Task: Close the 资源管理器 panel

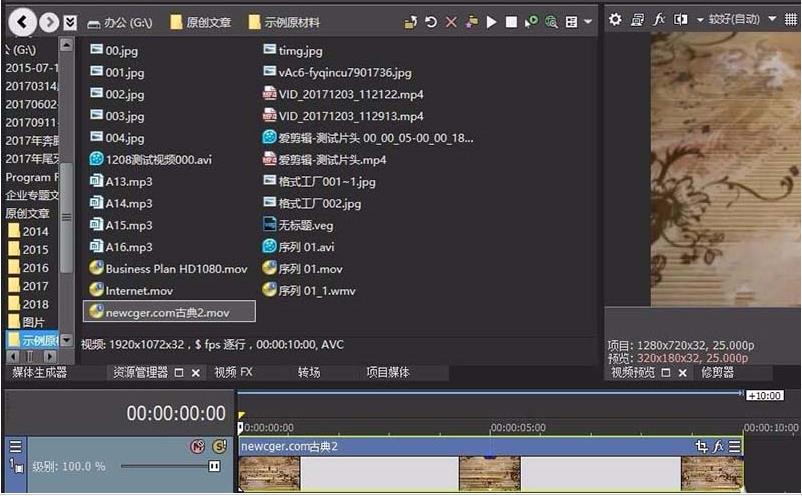Action: tap(195, 373)
